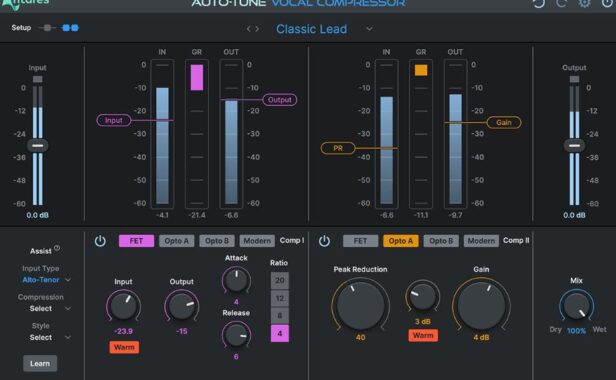Select Opto A mode for Comp II
The image size is (616, 380).
(x=401, y=241)
